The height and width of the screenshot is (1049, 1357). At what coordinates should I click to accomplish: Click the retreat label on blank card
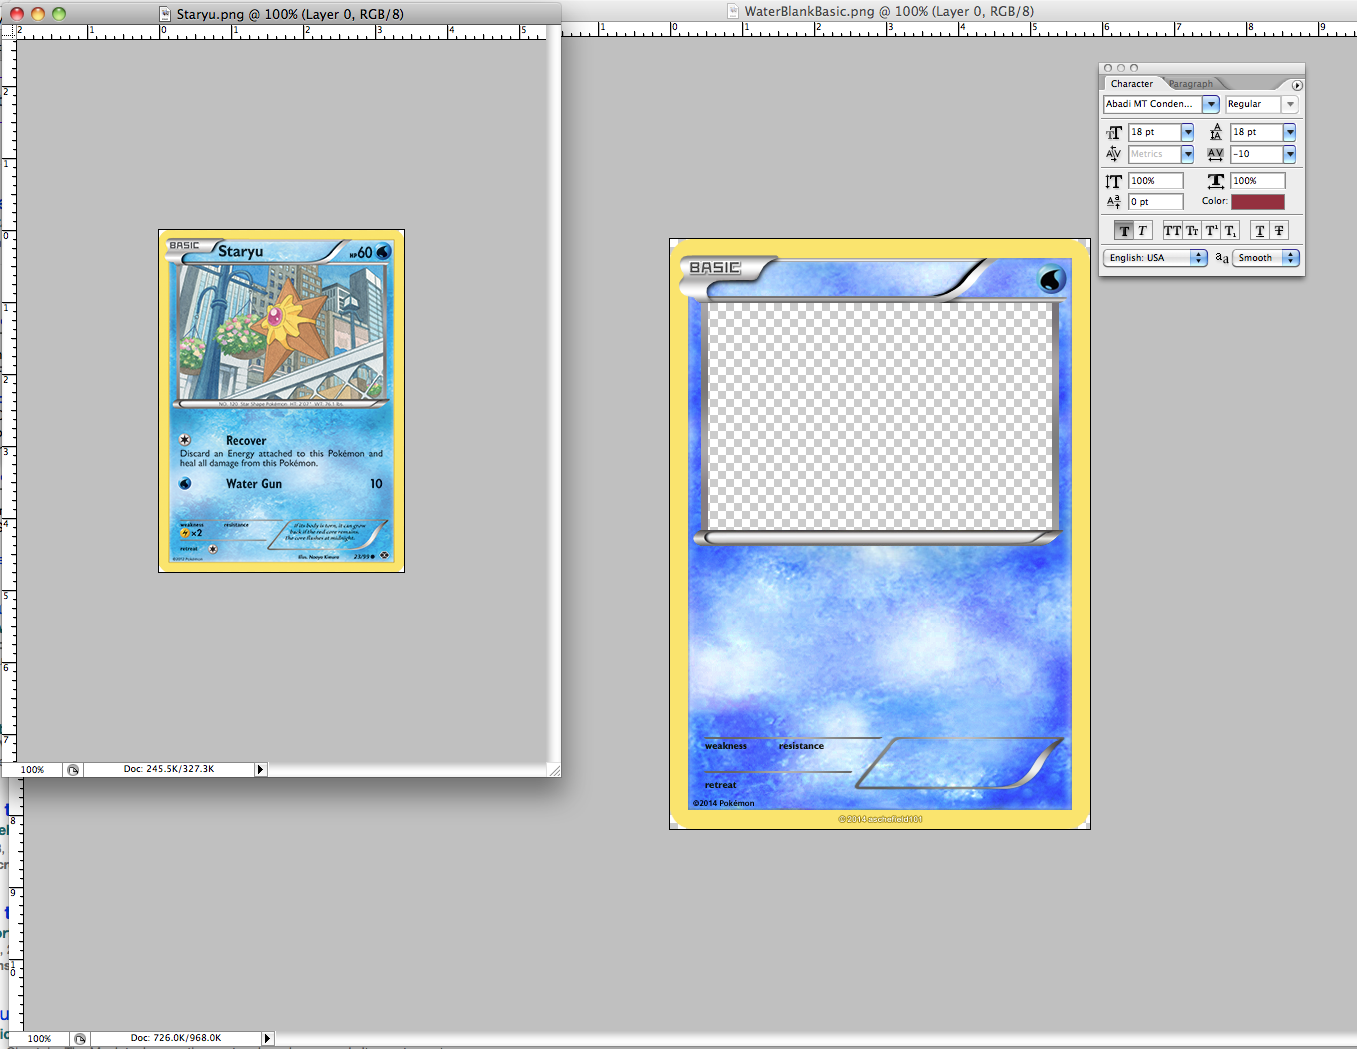pyautogui.click(x=720, y=785)
